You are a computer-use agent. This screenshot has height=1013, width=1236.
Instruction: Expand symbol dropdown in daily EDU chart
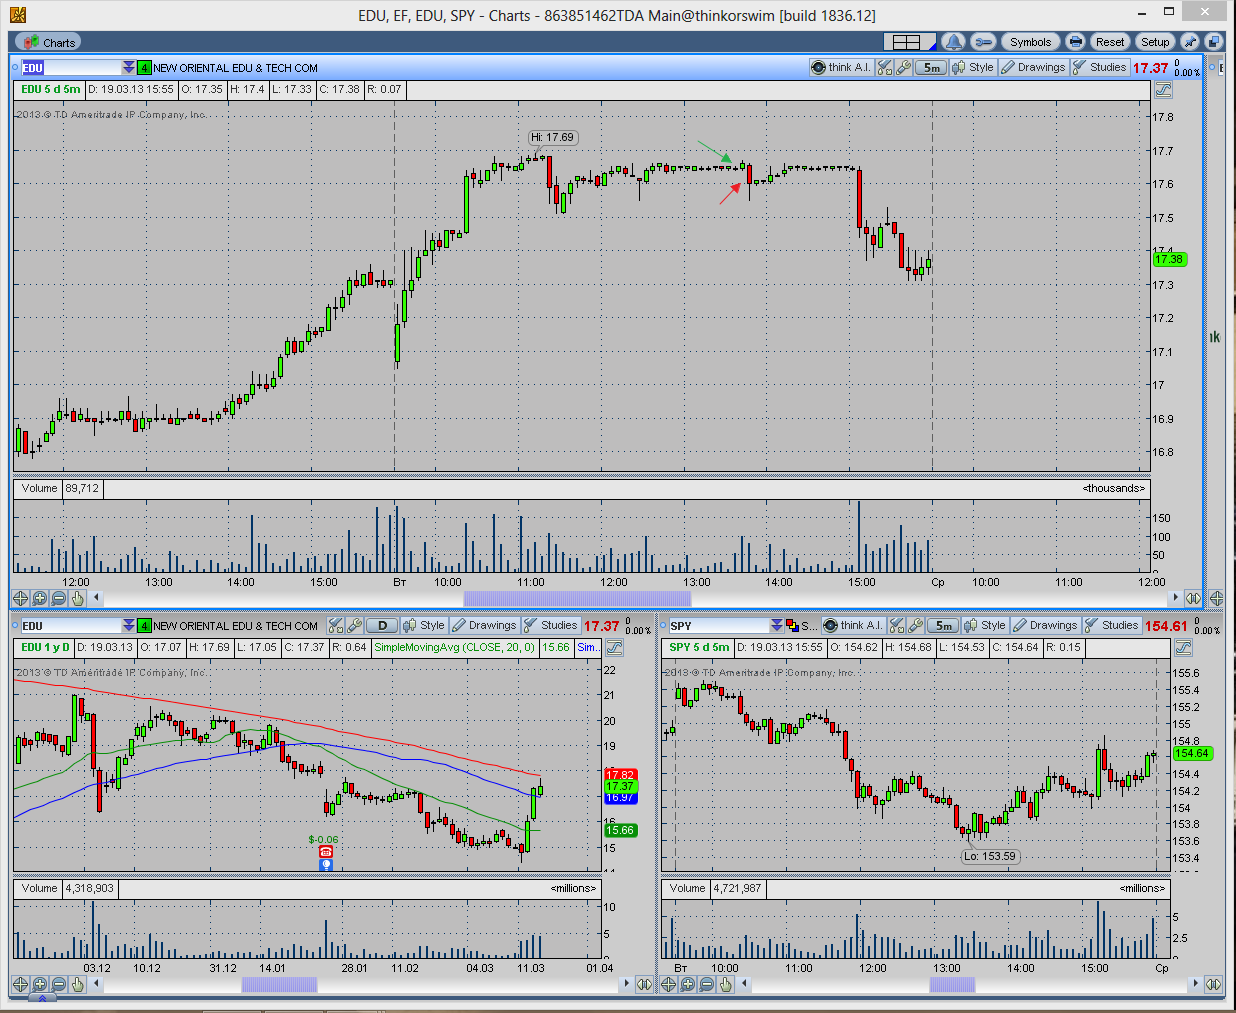coord(128,626)
